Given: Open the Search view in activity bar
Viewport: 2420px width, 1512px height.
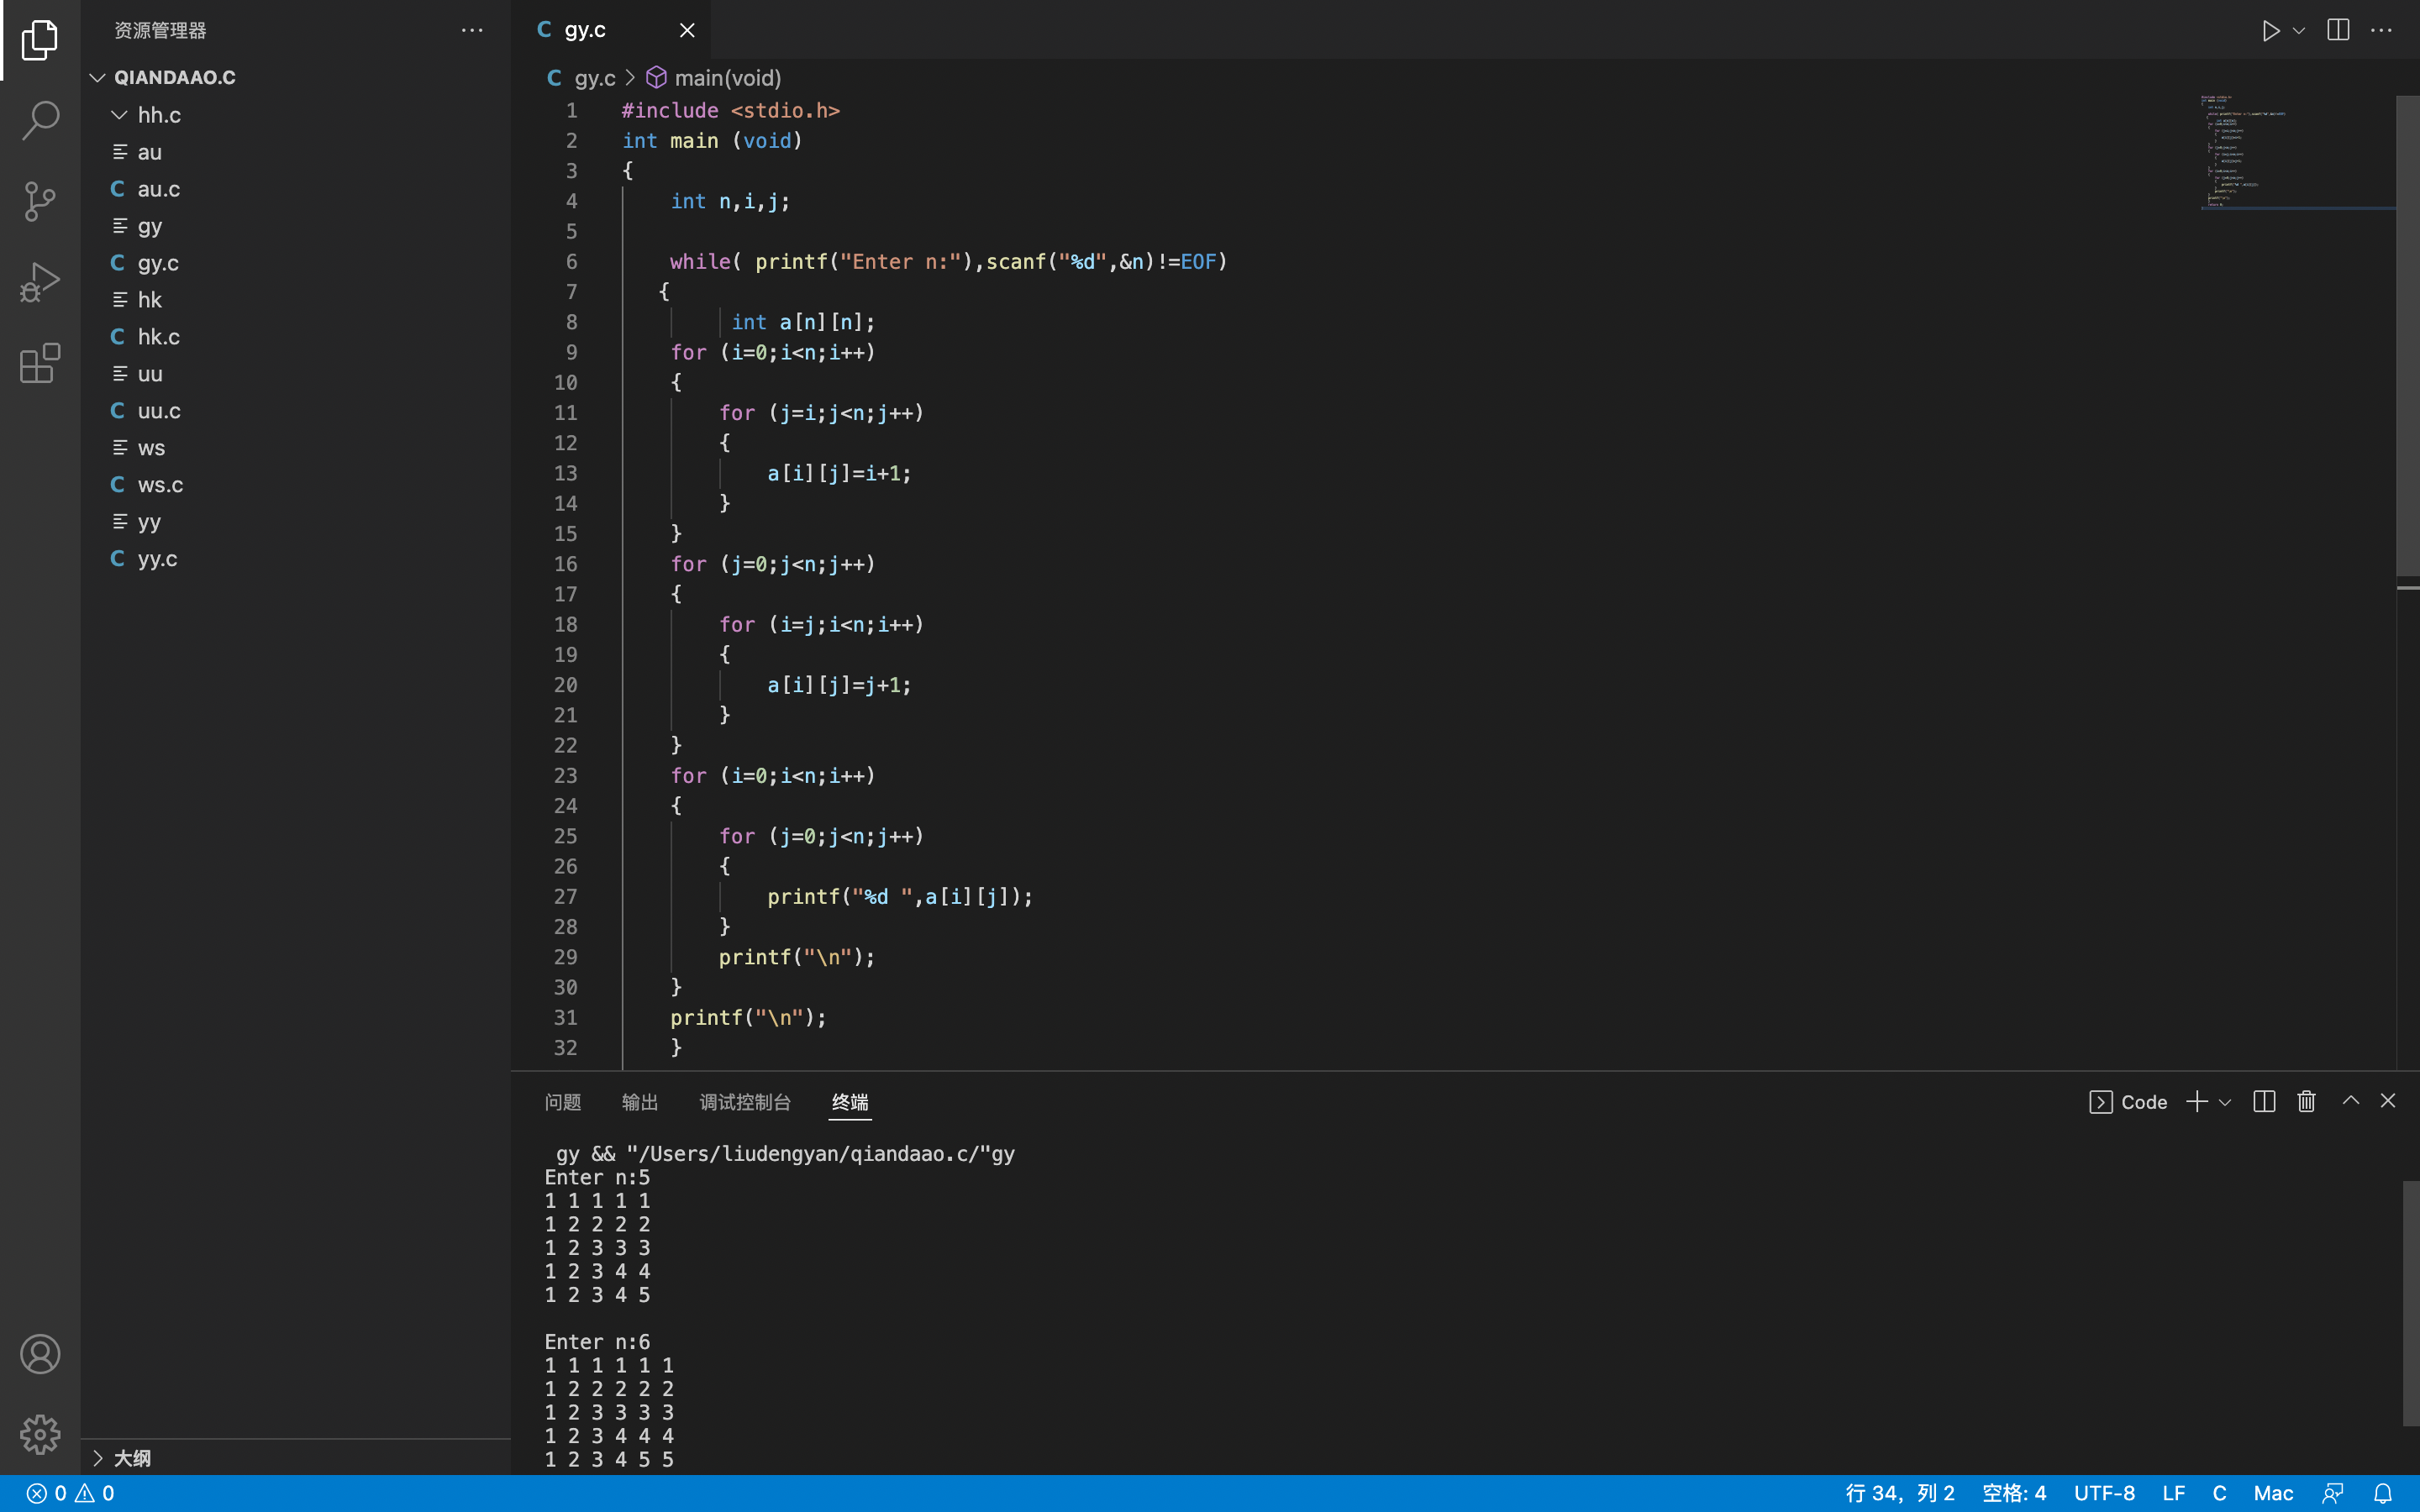Looking at the screenshot, I should tap(40, 120).
